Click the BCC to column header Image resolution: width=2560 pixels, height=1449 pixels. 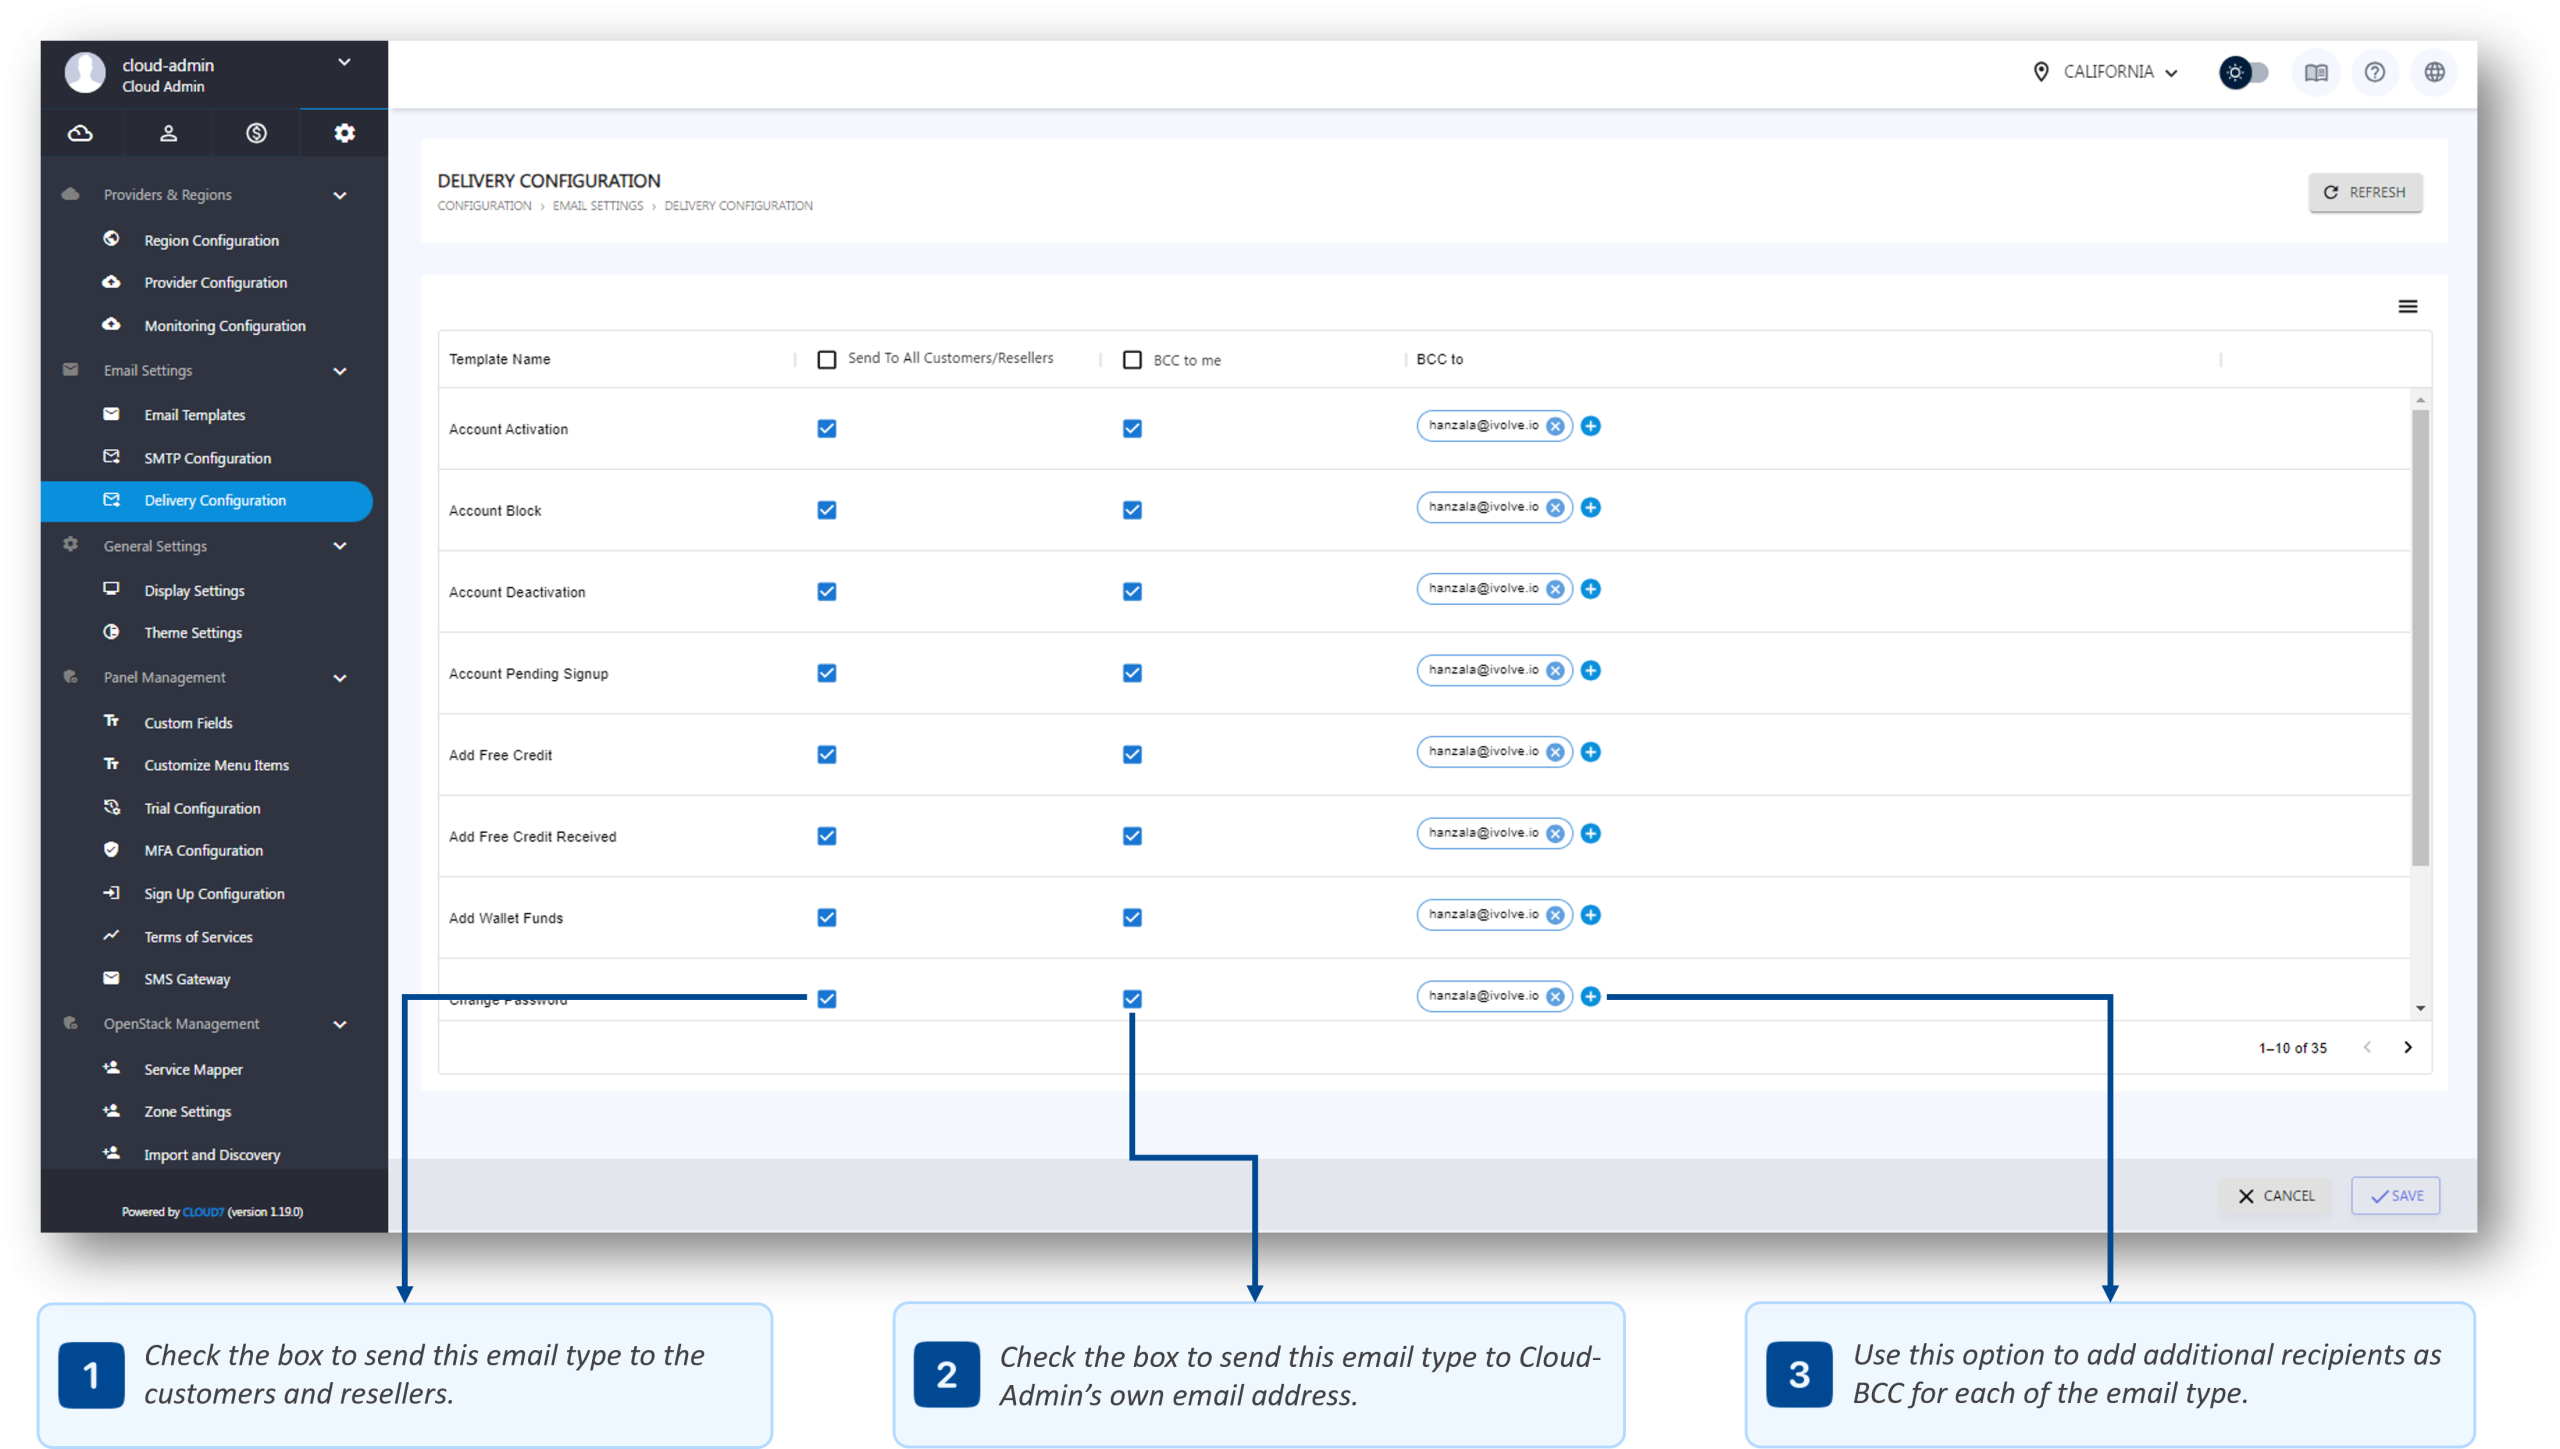tap(1439, 359)
